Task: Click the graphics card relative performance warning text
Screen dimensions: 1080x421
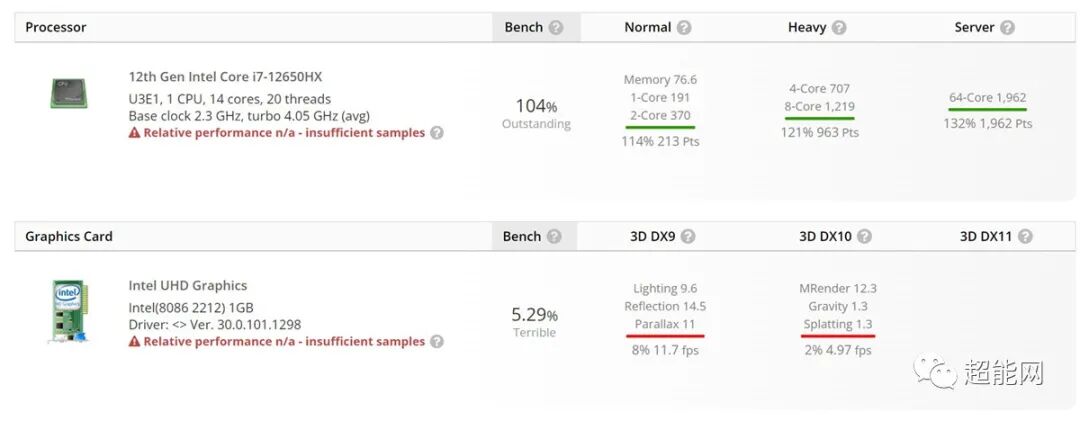Action: coord(283,342)
